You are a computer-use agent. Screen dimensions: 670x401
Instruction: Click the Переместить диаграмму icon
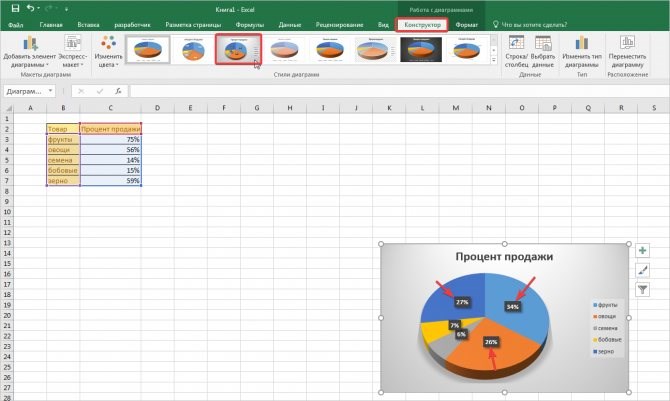(x=627, y=43)
